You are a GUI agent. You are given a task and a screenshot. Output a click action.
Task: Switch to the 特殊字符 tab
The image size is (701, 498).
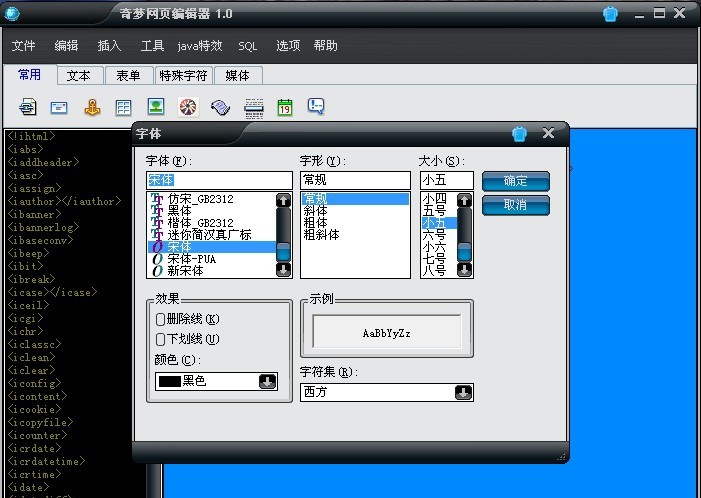coord(184,76)
